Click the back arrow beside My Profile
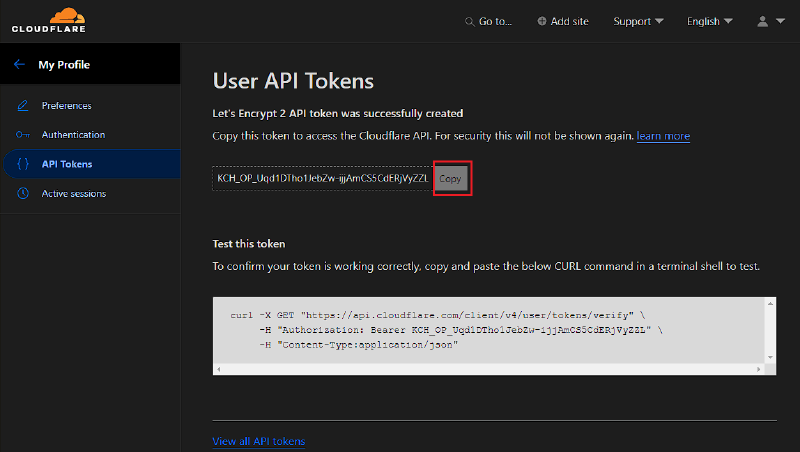This screenshot has height=452, width=800. click(x=19, y=65)
